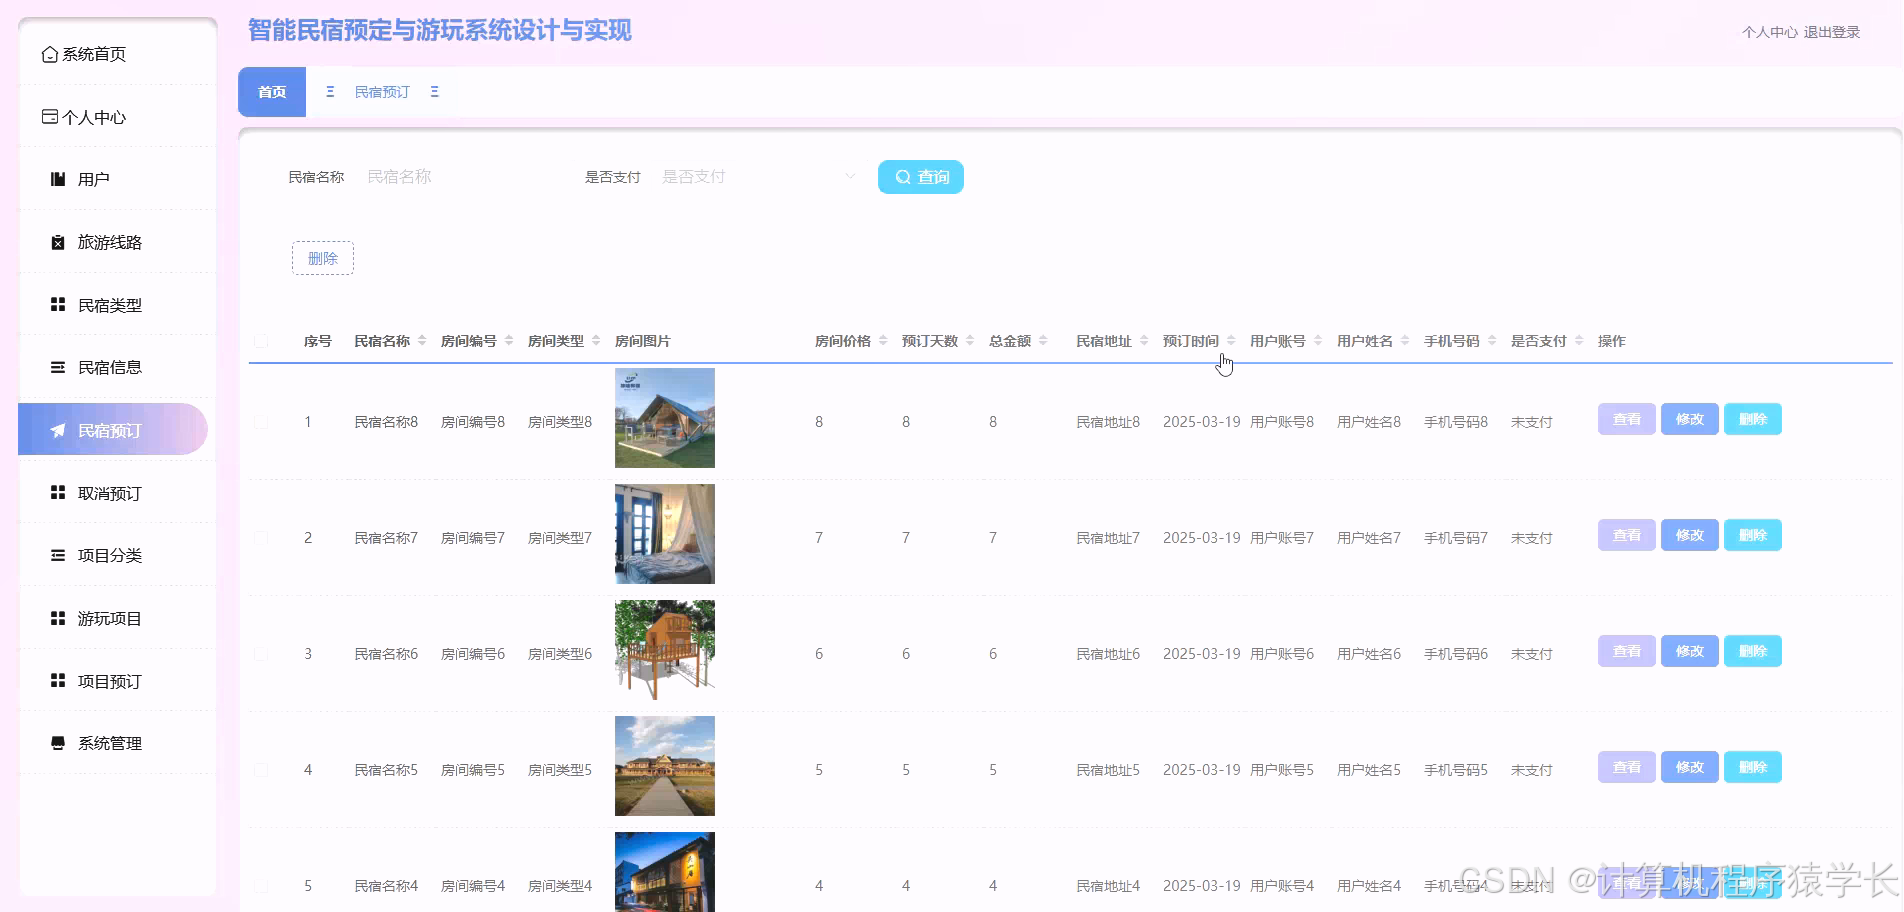Screen dimensions: 1904x912
Task: Click the 系统管理 sidebar icon
Action: [57, 743]
